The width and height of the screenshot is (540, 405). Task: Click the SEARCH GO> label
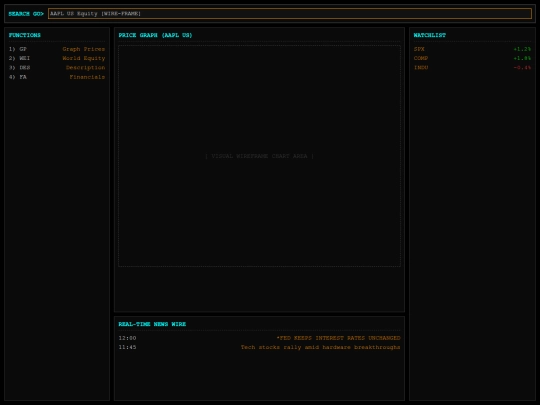(x=26, y=14)
